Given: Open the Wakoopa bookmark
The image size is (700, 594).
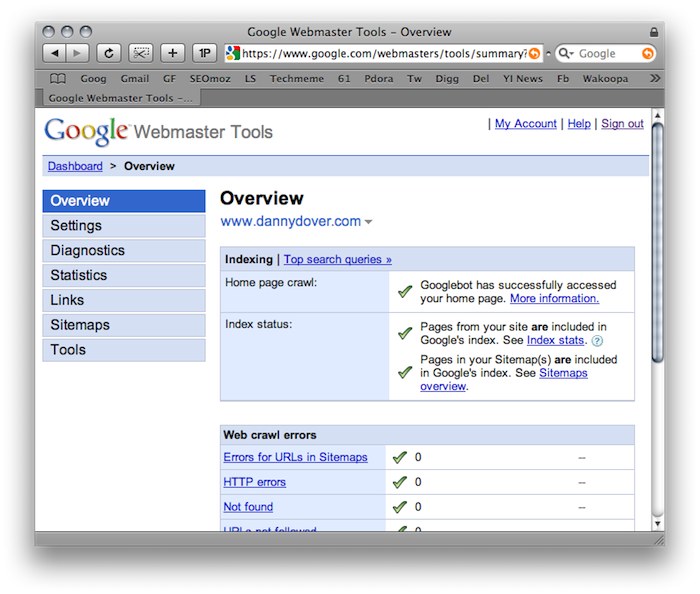Looking at the screenshot, I should coord(605,79).
